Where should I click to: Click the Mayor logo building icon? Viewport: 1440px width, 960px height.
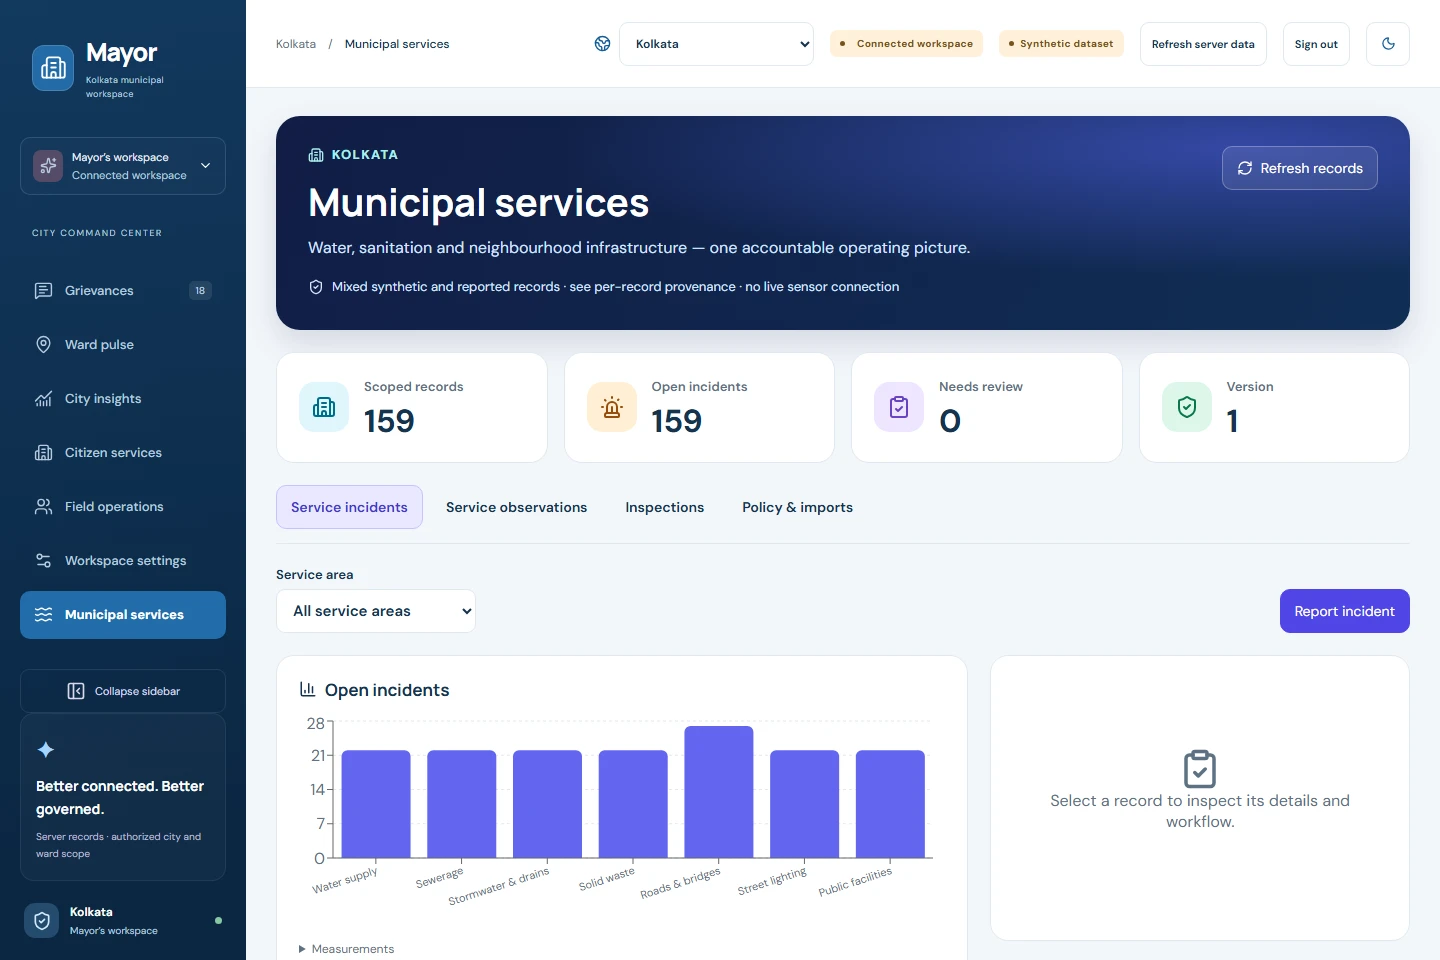click(x=53, y=68)
